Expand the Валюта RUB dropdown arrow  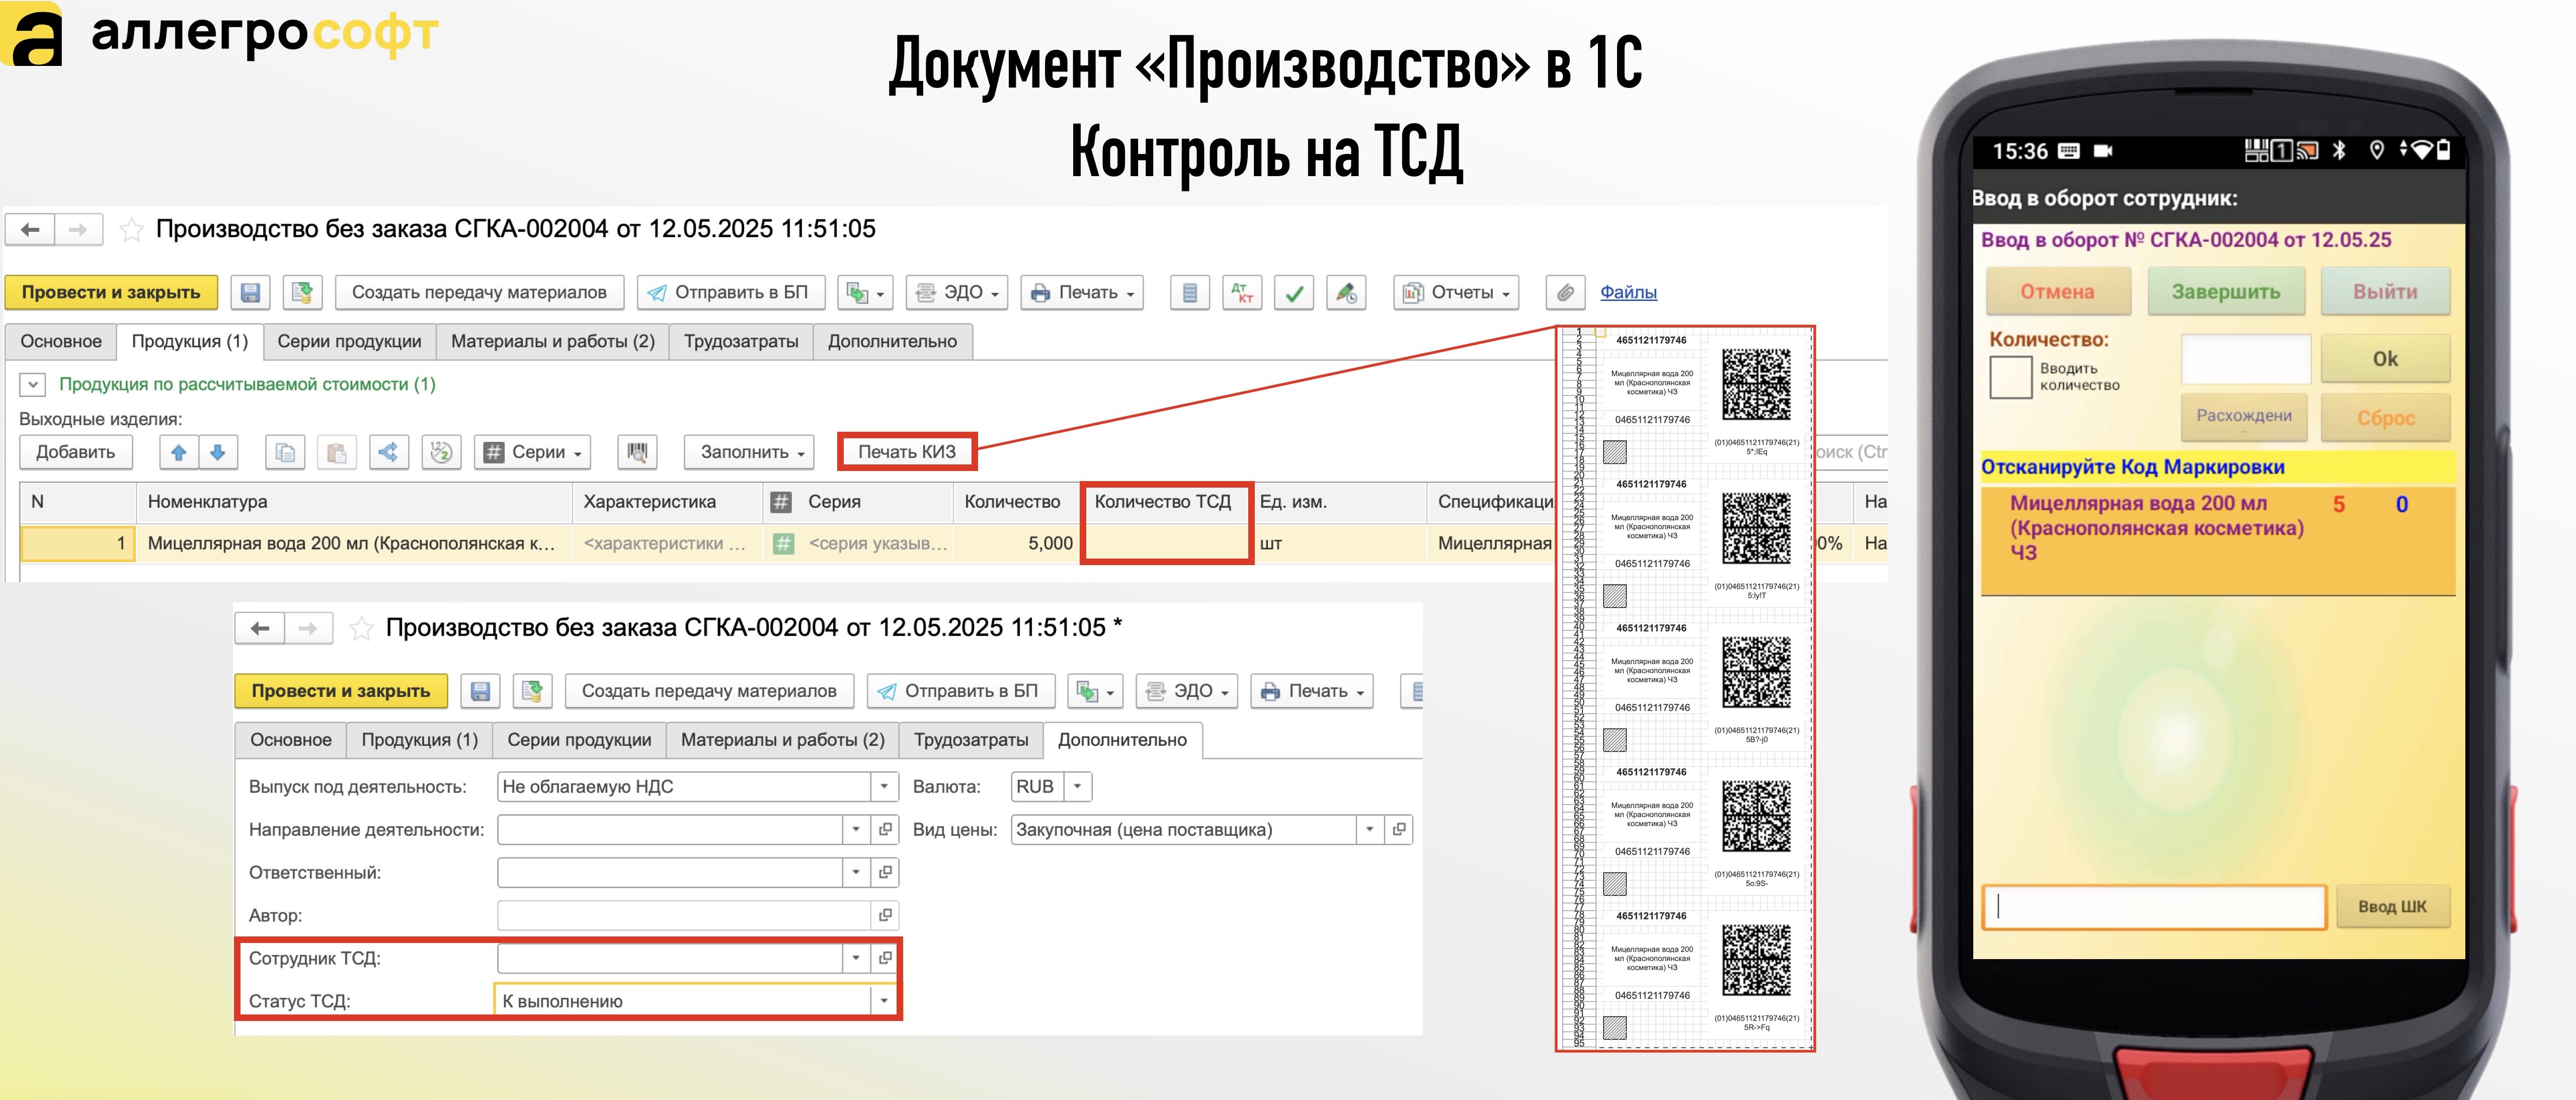click(x=1077, y=787)
